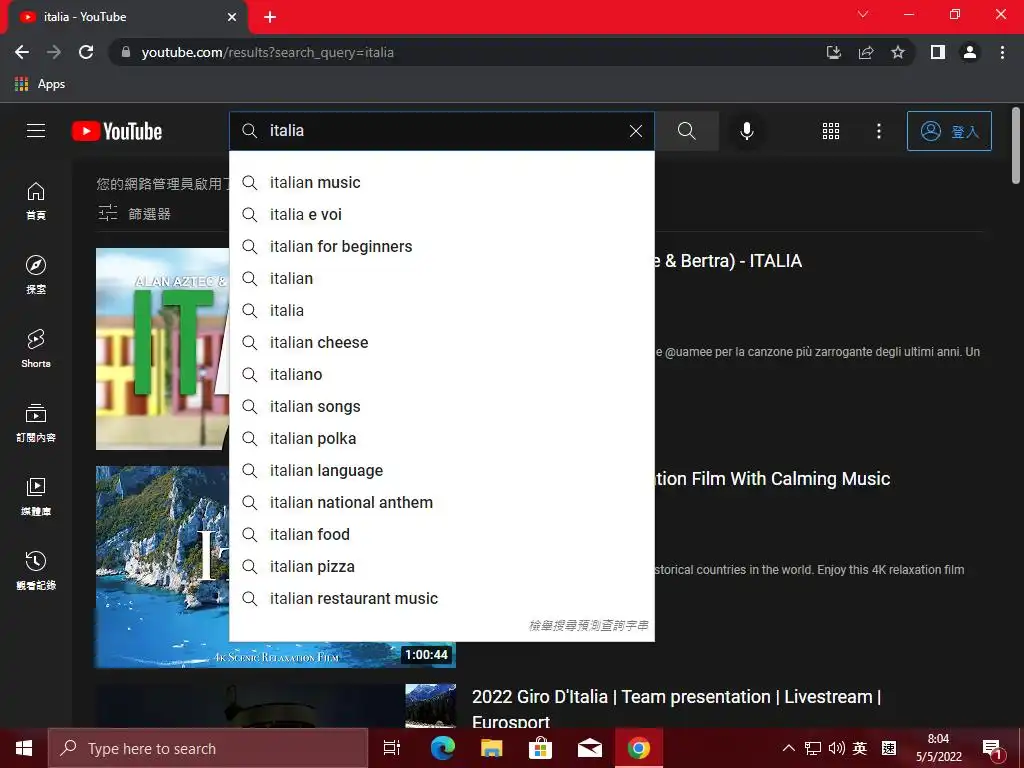
Task: Open YouTube settings three-dot menu
Action: tap(879, 131)
